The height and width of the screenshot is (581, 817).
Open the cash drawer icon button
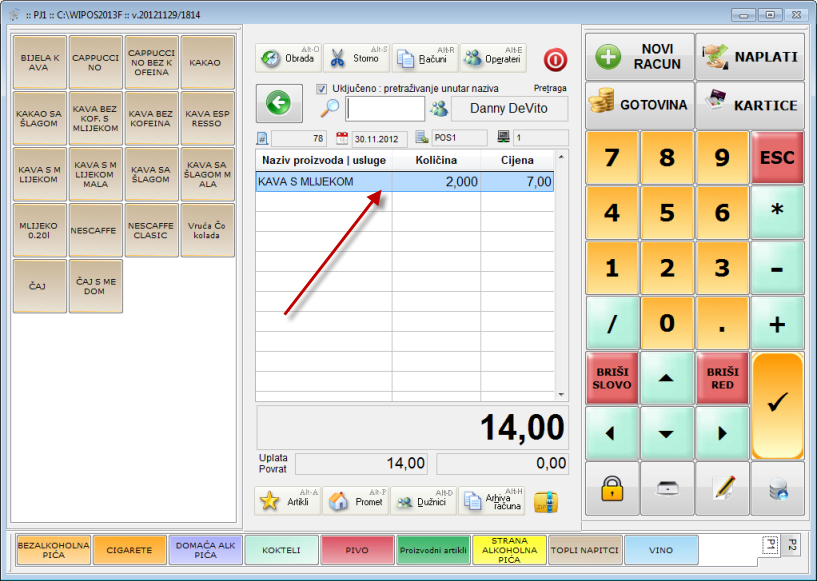pyautogui.click(x=667, y=489)
